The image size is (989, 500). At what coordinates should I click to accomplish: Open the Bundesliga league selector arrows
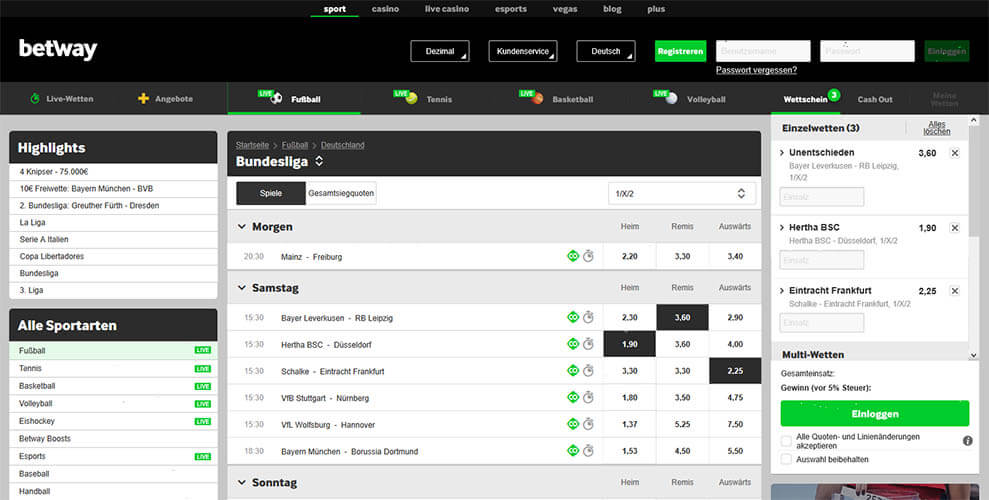[319, 161]
